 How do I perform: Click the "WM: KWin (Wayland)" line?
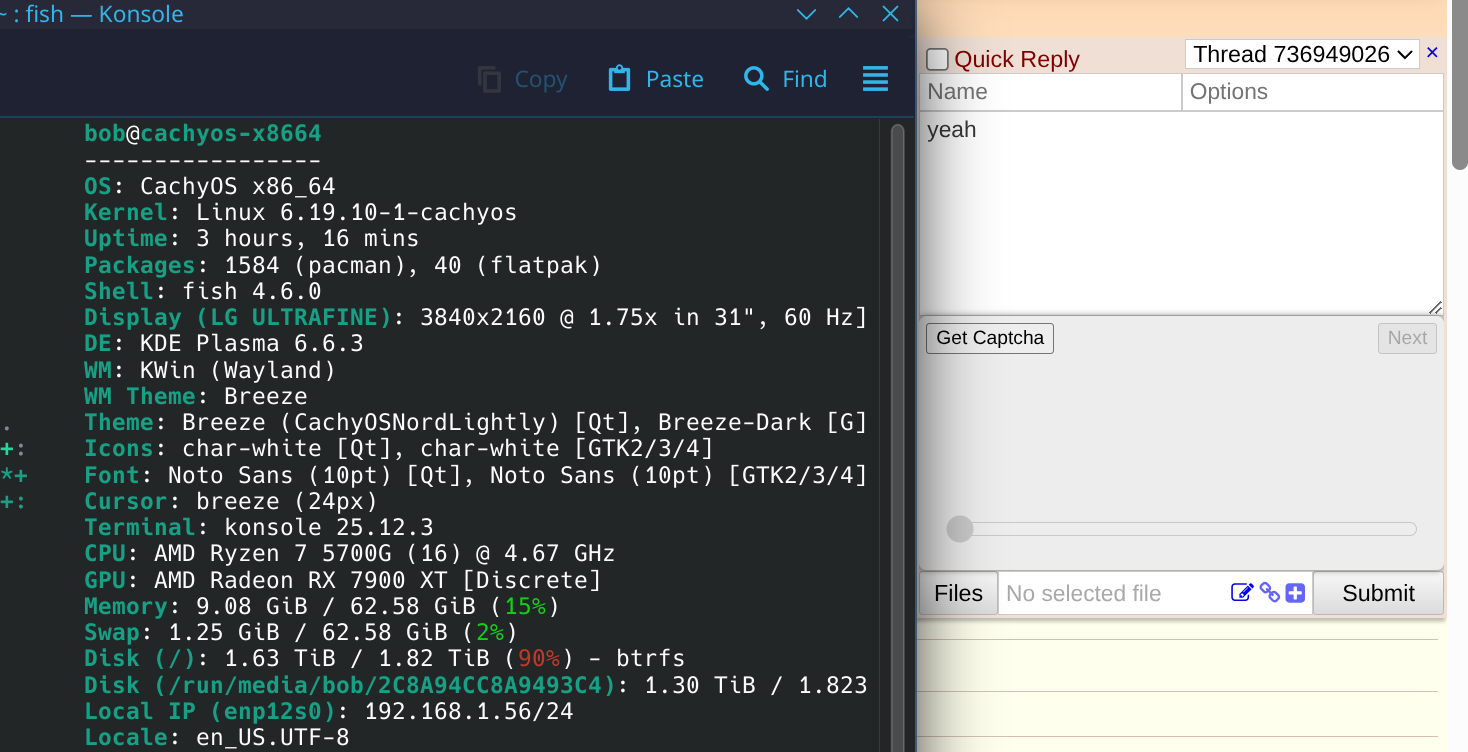210,370
